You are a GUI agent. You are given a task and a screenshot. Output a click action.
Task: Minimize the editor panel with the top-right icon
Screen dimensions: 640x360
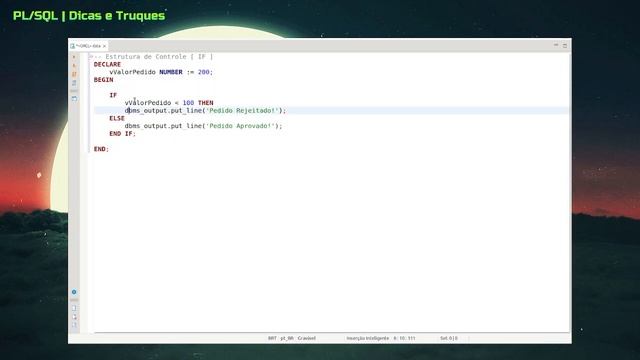(556, 45)
